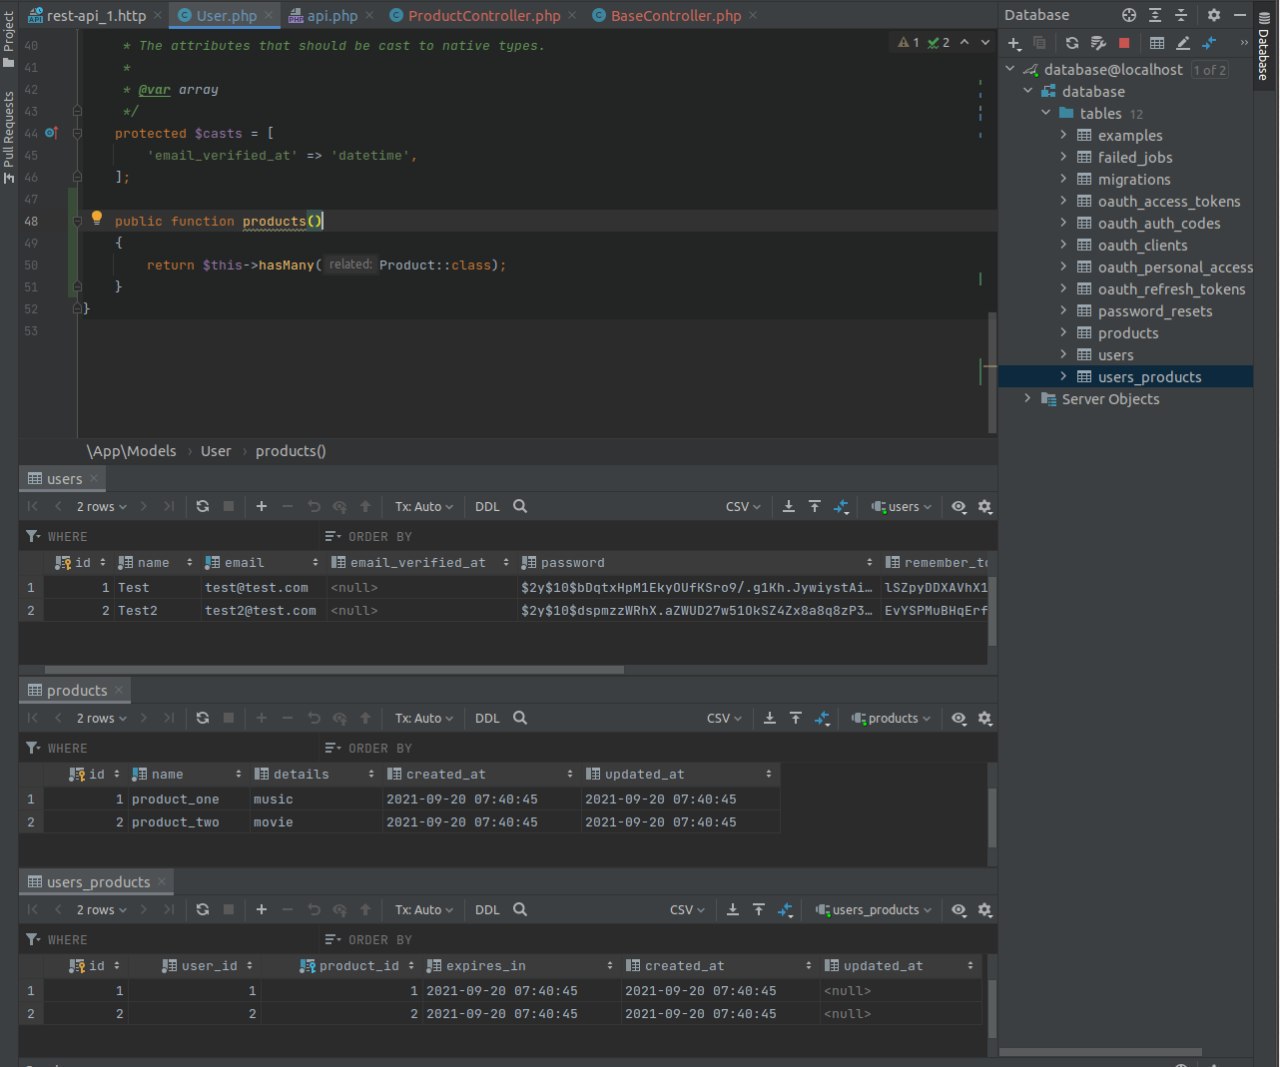The height and width of the screenshot is (1067, 1280).
Task: Click the add row plus icon in users_products toolbar
Action: (x=262, y=910)
